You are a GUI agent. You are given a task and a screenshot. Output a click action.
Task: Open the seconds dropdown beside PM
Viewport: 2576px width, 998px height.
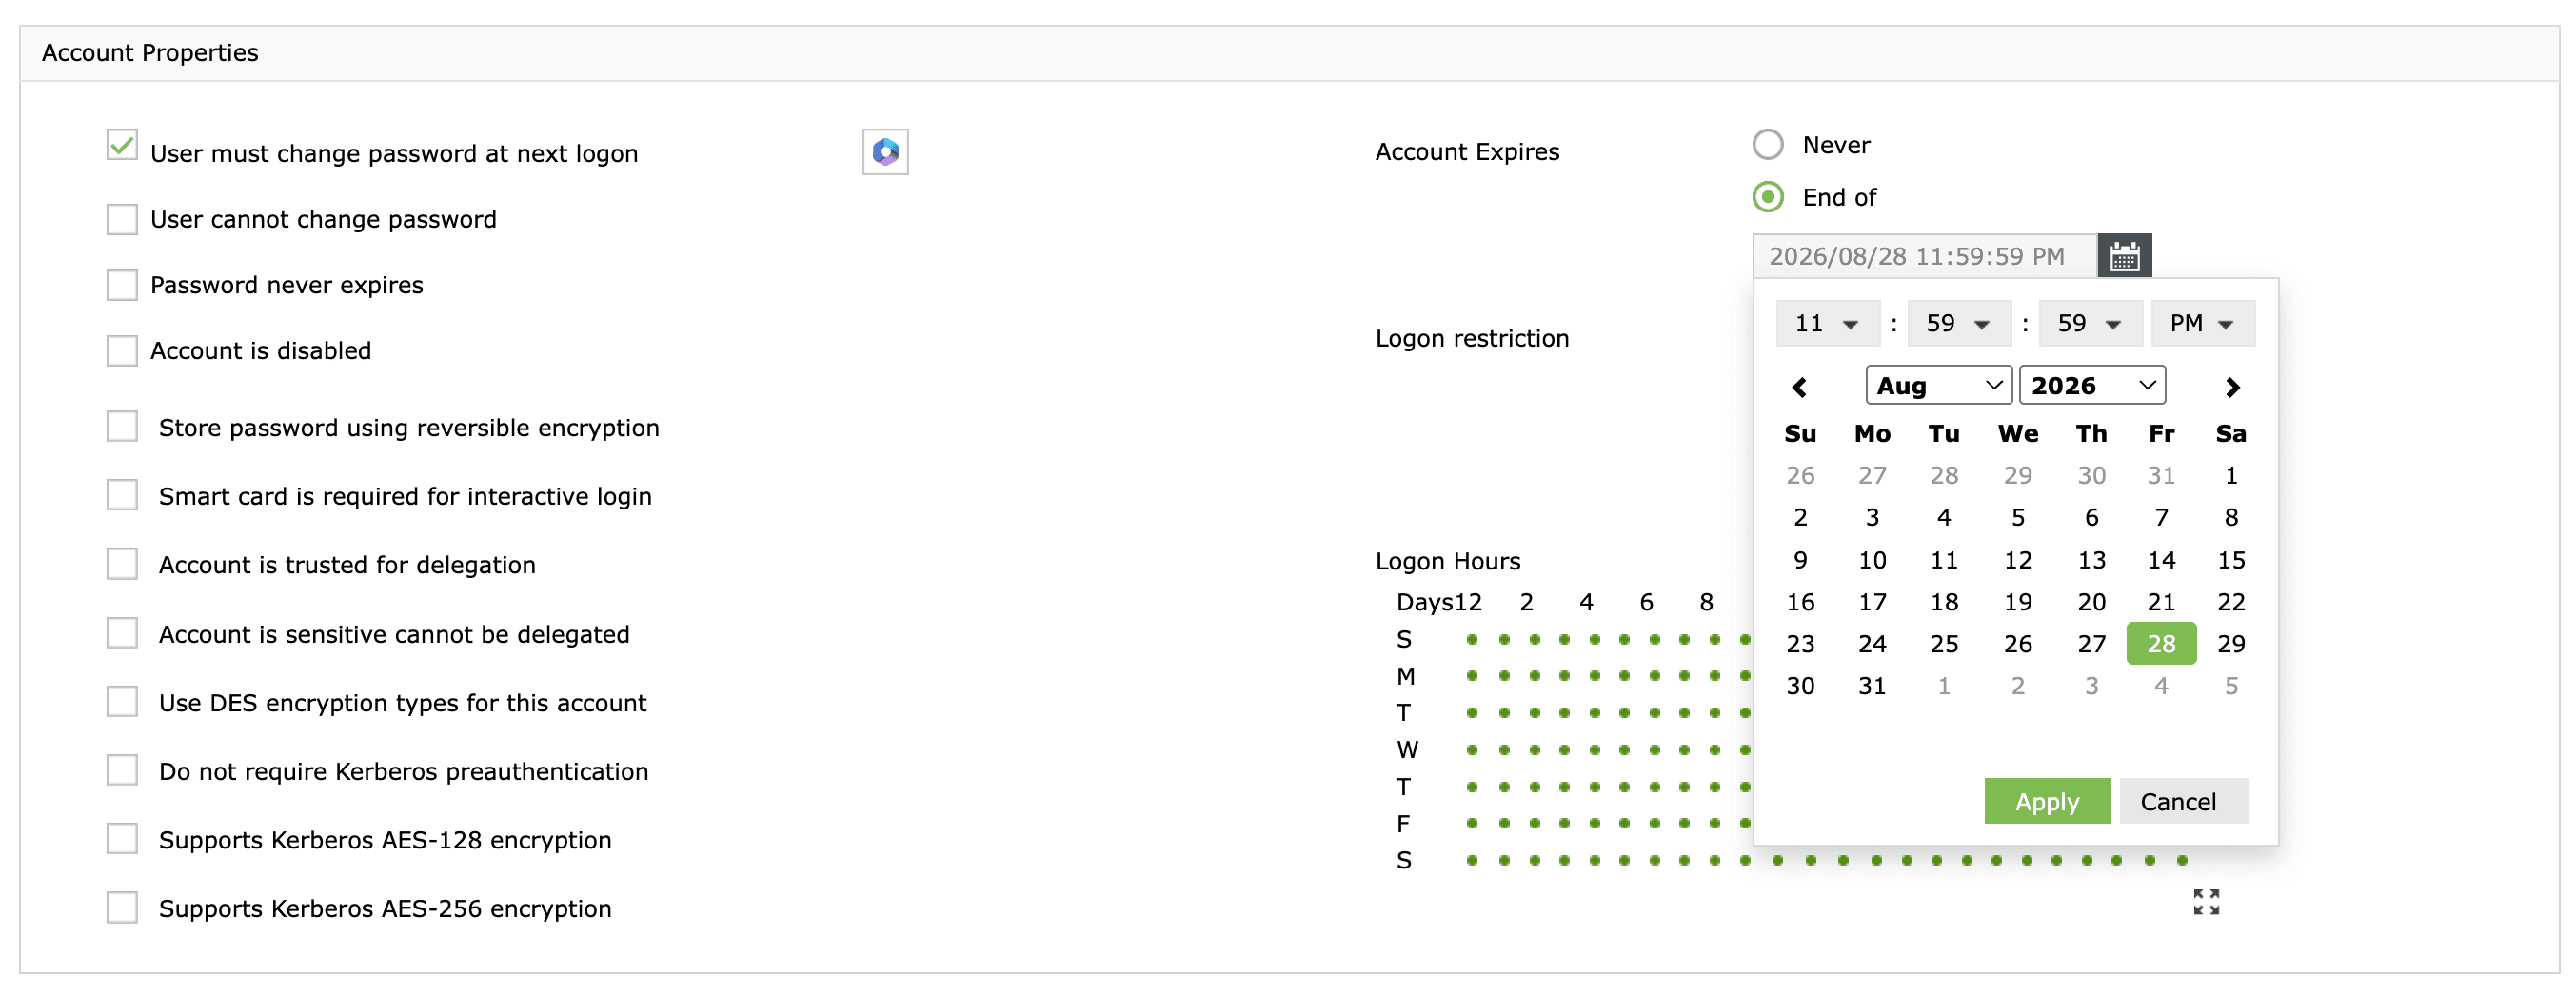pyautogui.click(x=2090, y=324)
